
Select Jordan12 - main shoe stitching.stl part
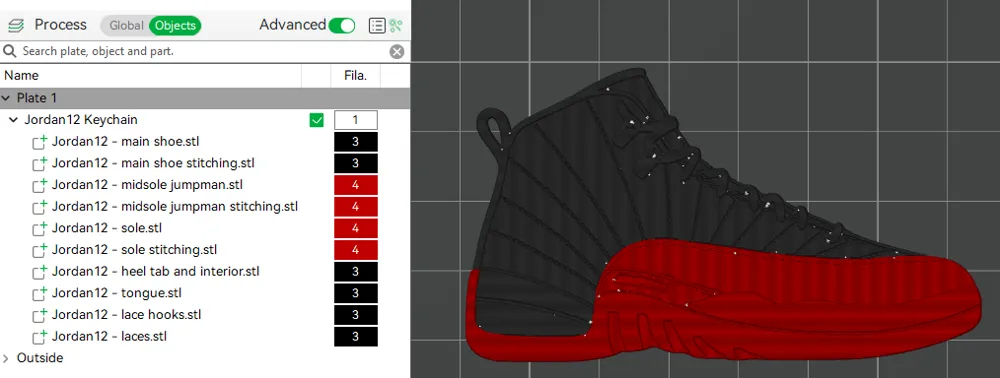(153, 163)
